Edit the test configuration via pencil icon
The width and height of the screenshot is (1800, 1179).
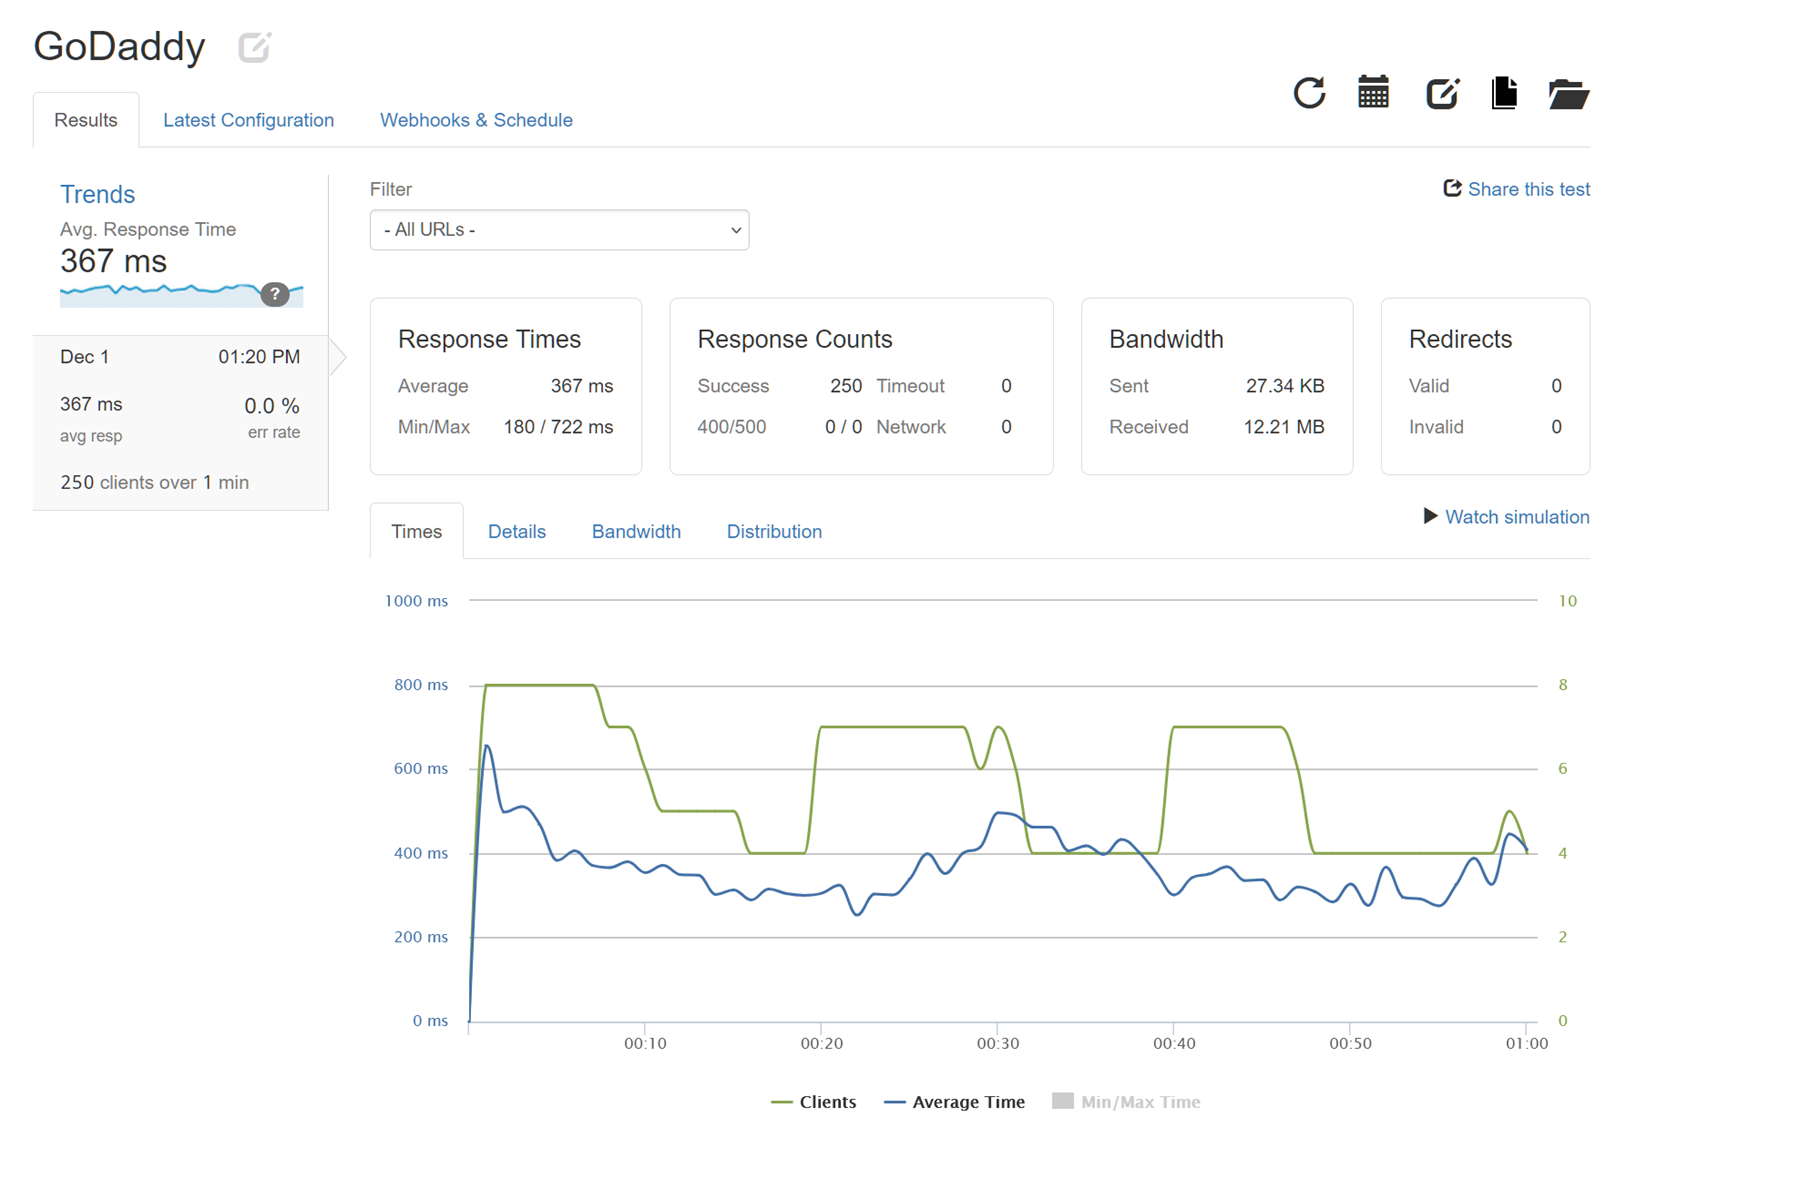pyautogui.click(x=1440, y=93)
